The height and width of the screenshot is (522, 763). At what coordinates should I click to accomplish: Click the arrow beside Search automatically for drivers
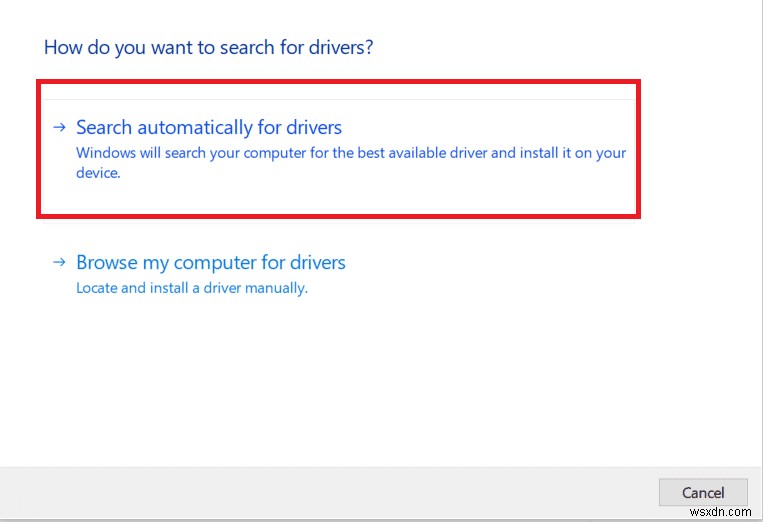pos(60,128)
